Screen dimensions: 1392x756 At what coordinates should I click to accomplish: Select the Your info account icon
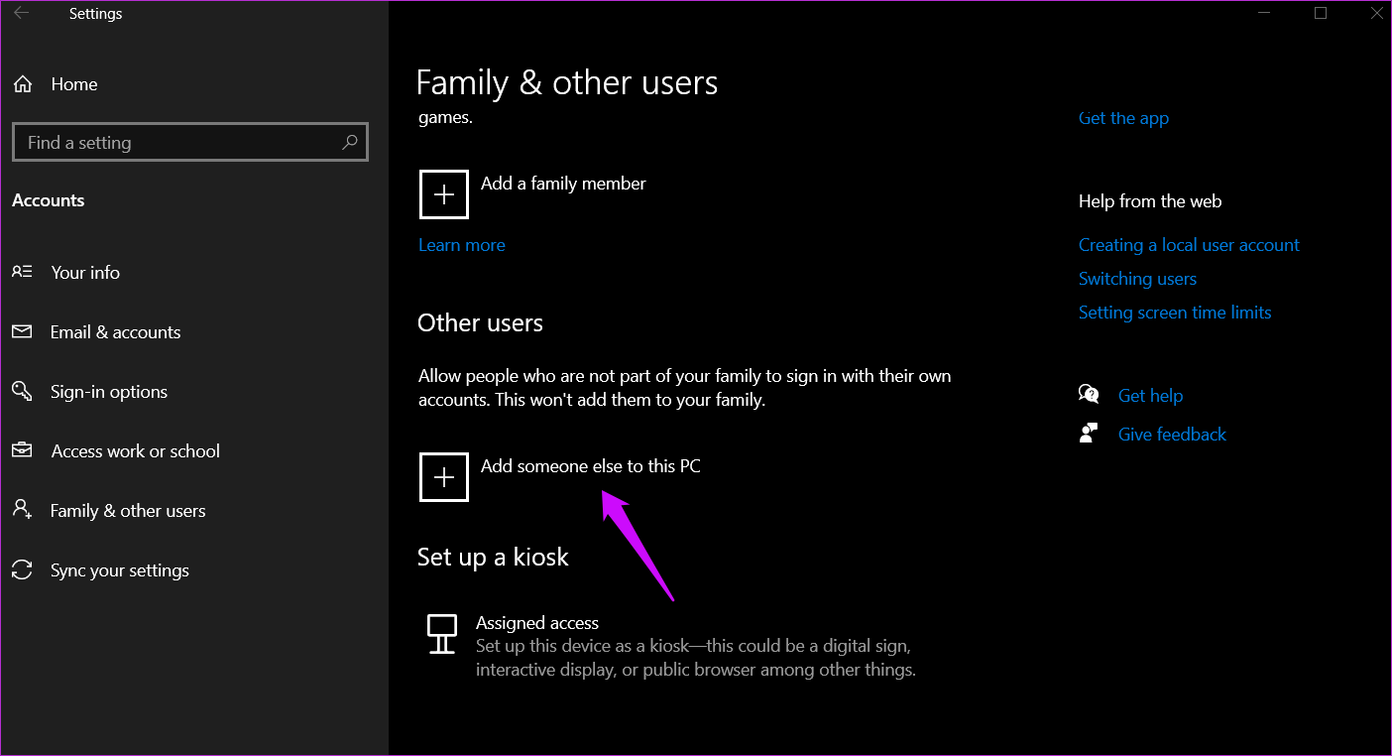tap(22, 271)
